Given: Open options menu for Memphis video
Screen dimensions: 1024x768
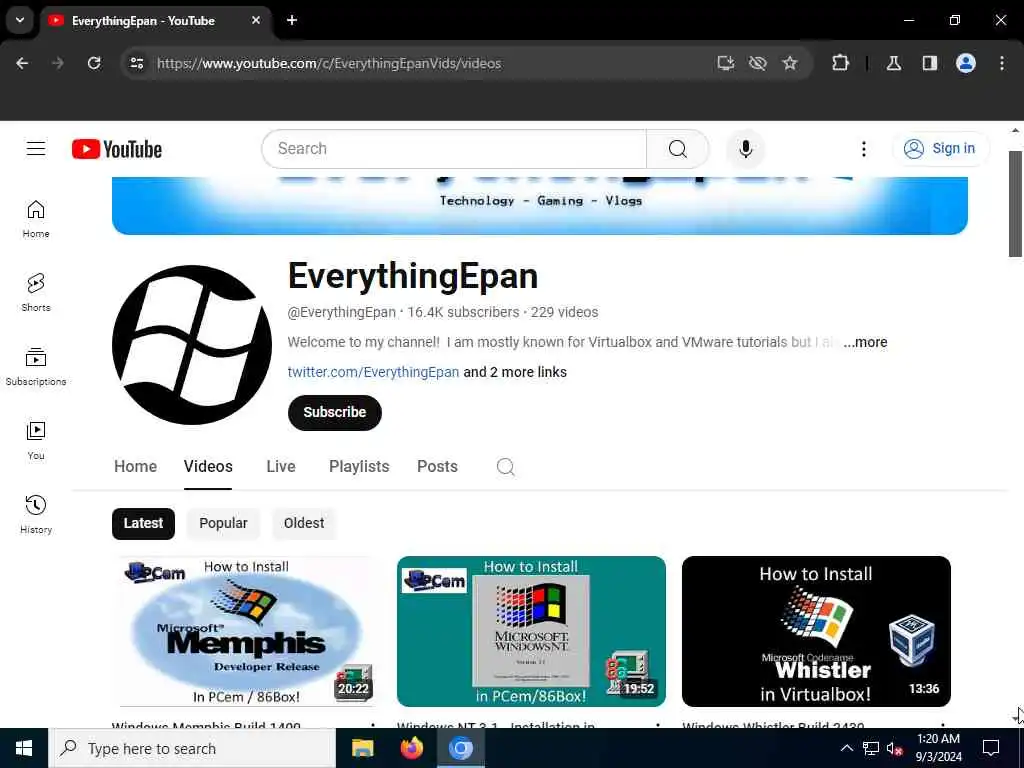Looking at the screenshot, I should pos(372,724).
